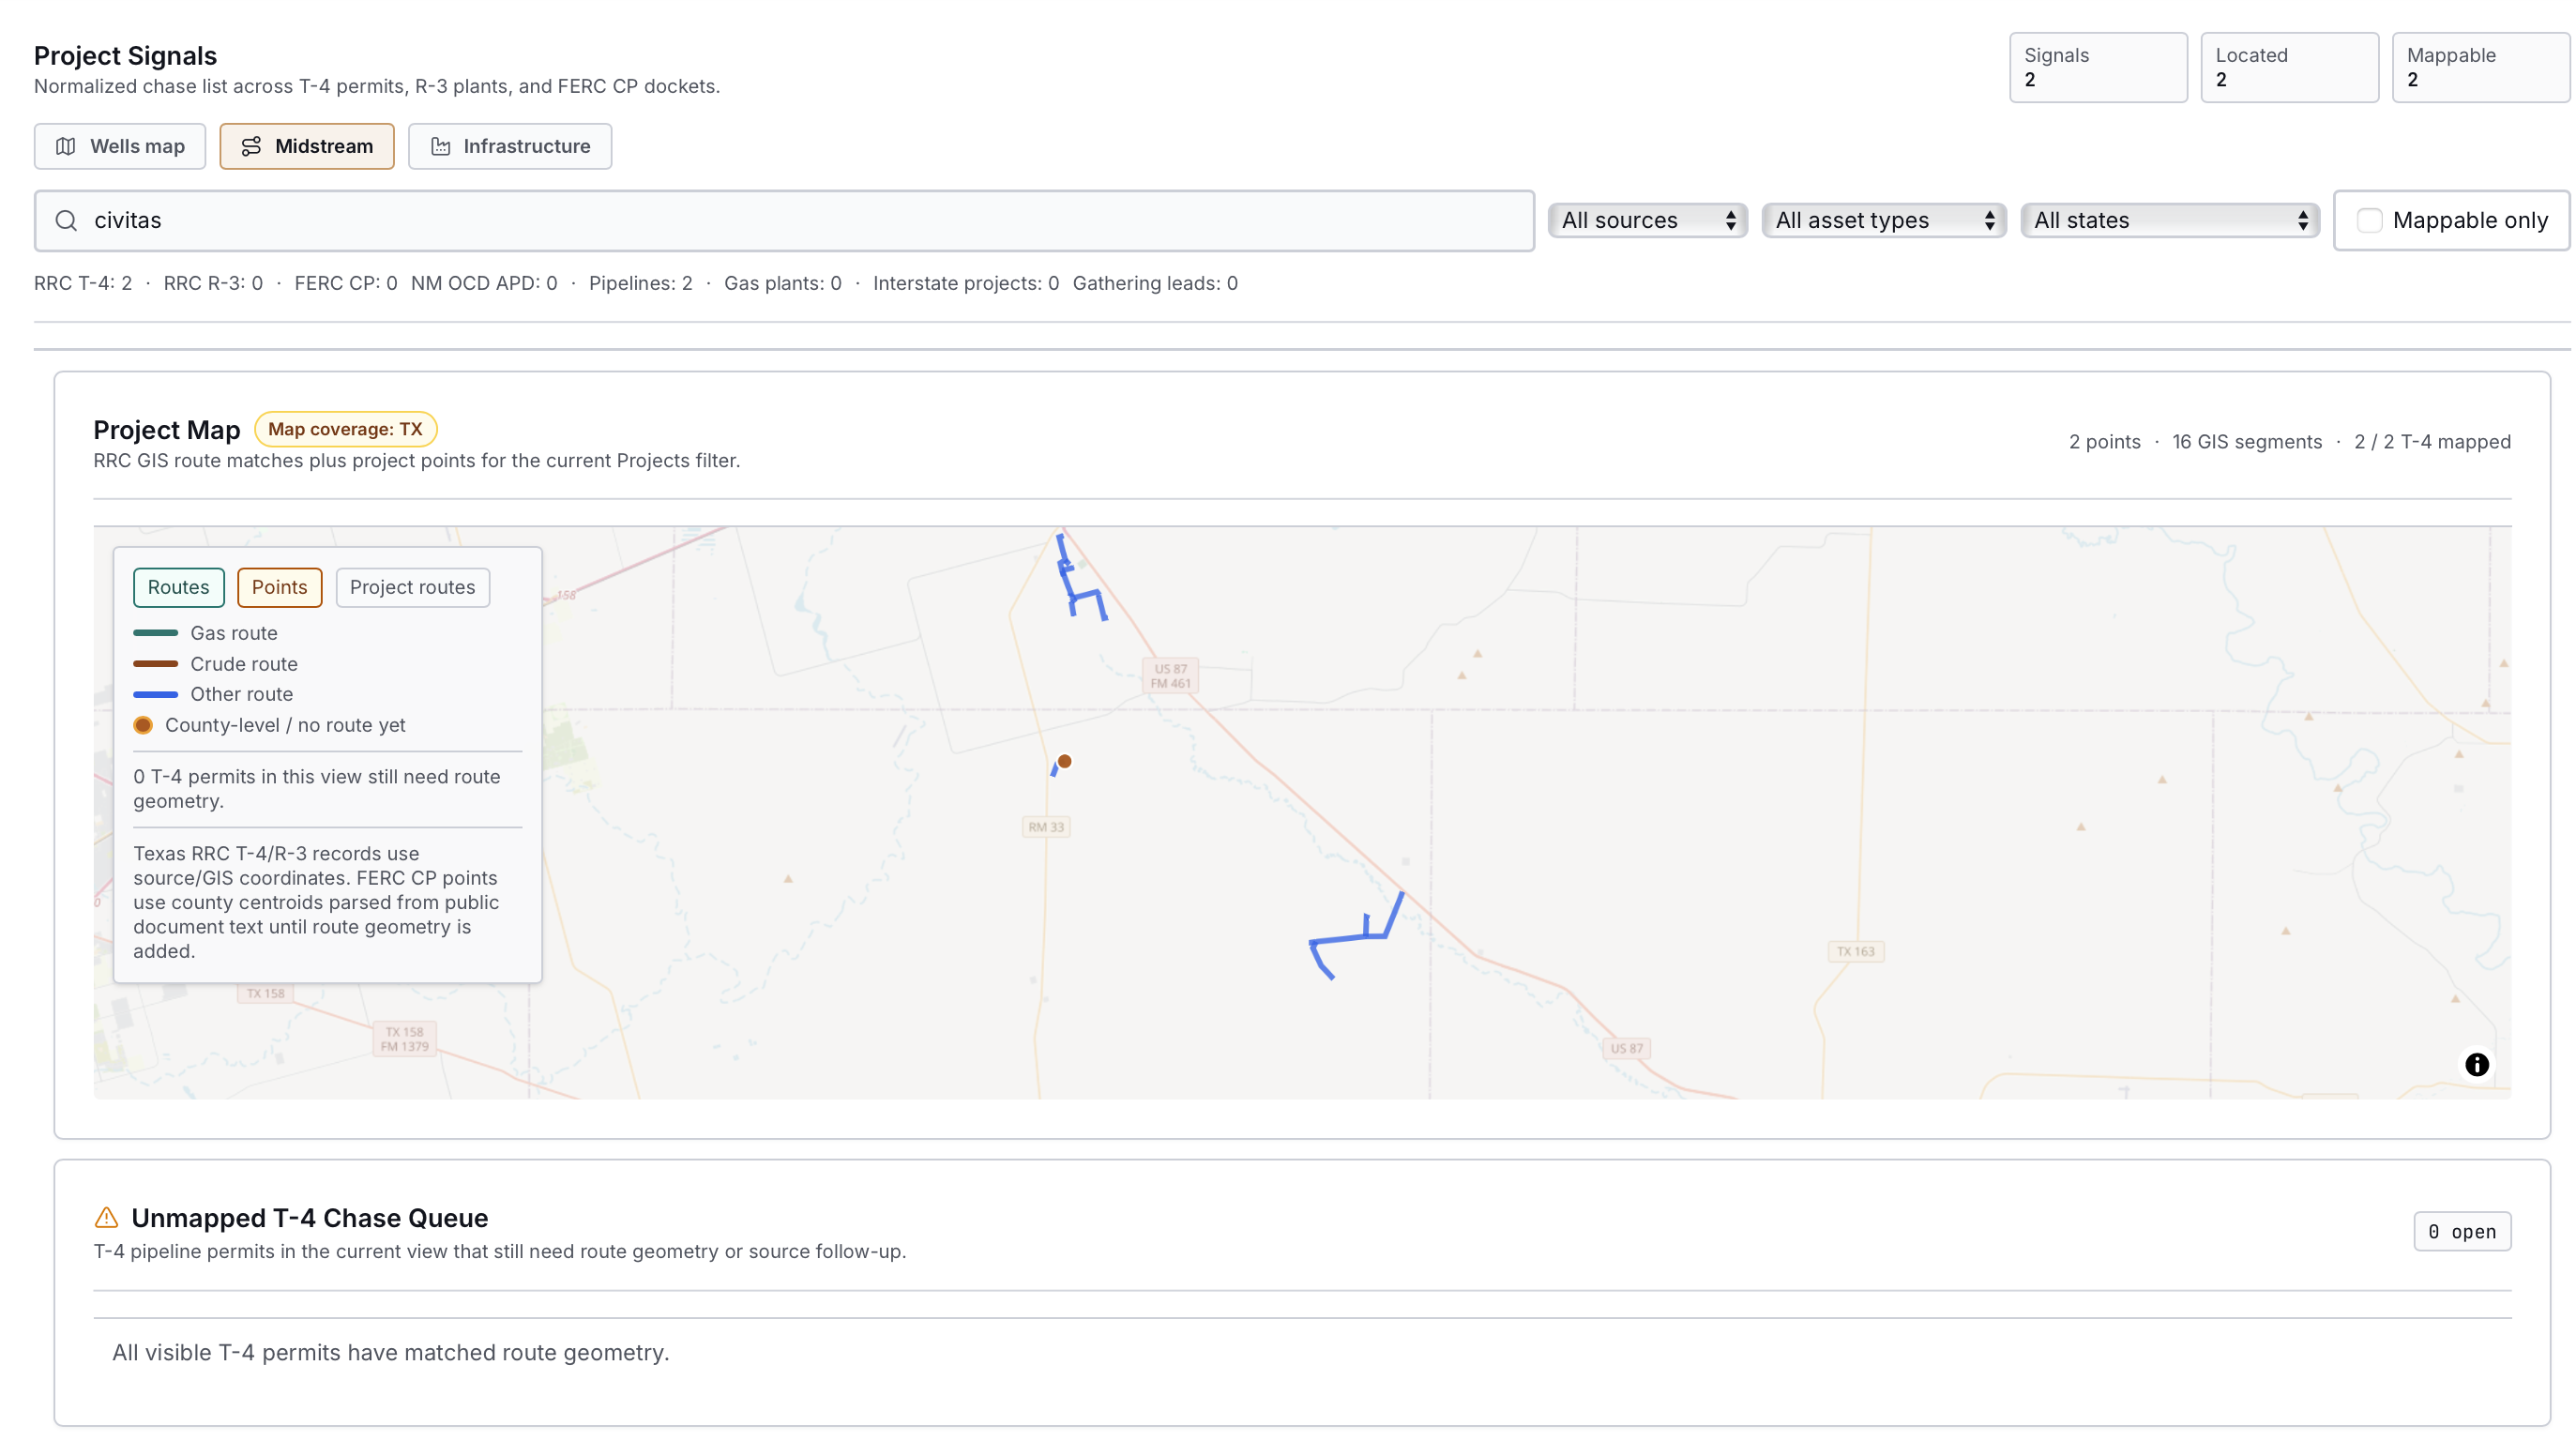Click the Gas route legend swatch
The image size is (2576, 1441).
[155, 633]
